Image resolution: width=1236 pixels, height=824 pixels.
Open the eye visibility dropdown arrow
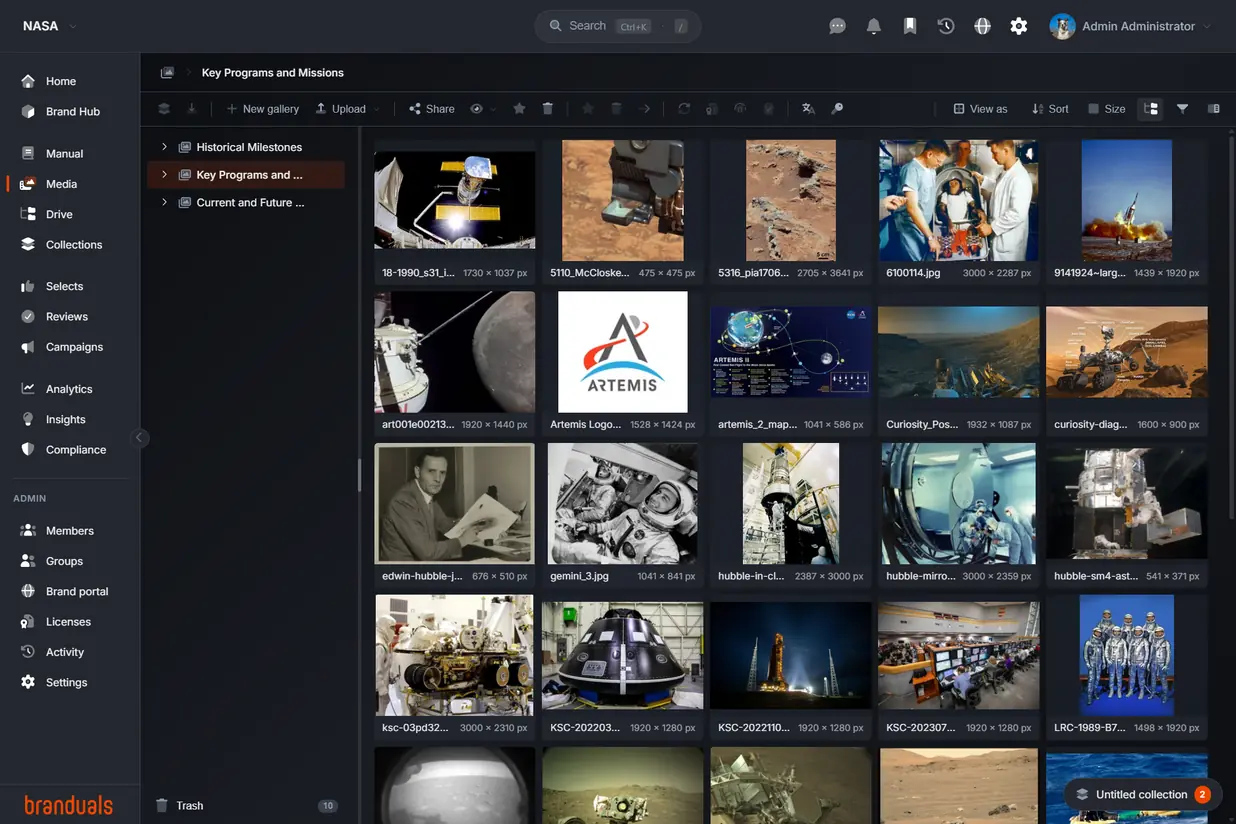(x=493, y=109)
